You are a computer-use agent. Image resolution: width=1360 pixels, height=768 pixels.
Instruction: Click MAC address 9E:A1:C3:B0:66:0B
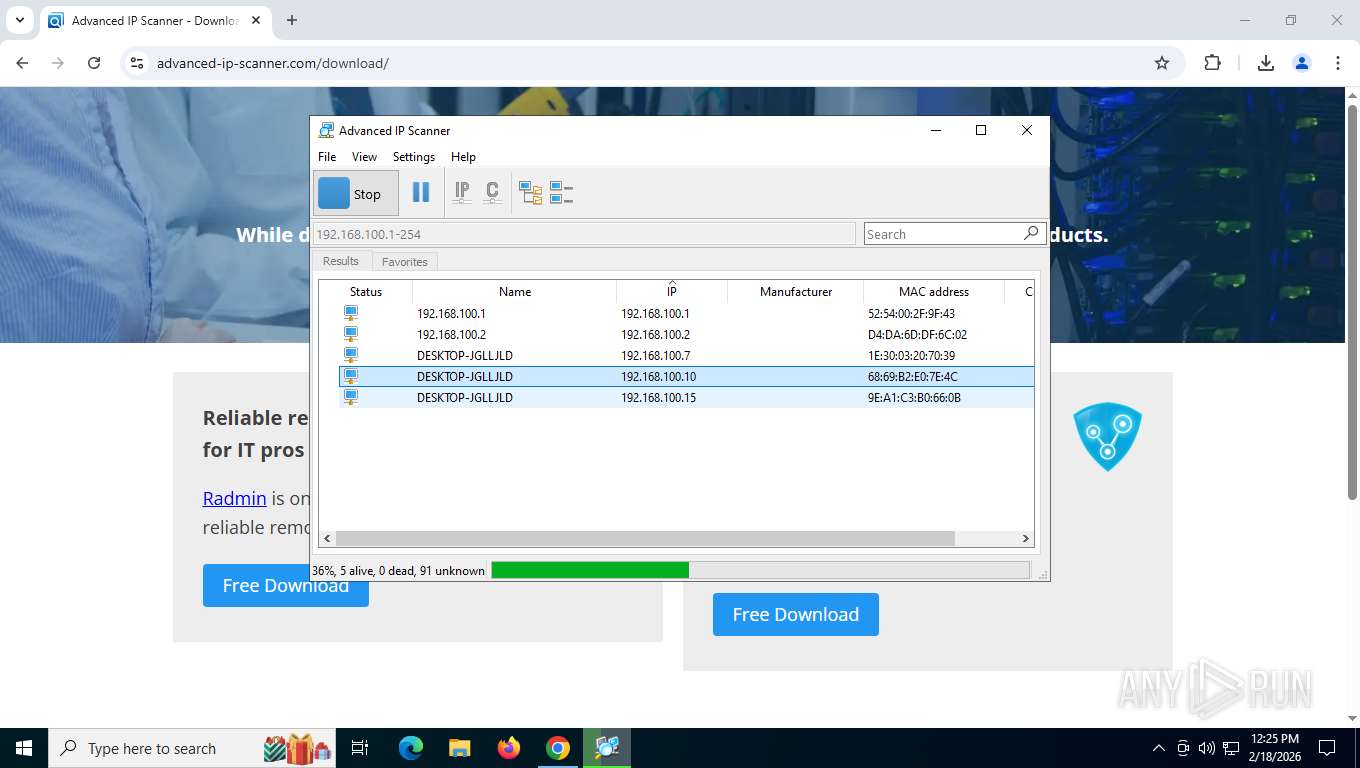[x=914, y=398]
